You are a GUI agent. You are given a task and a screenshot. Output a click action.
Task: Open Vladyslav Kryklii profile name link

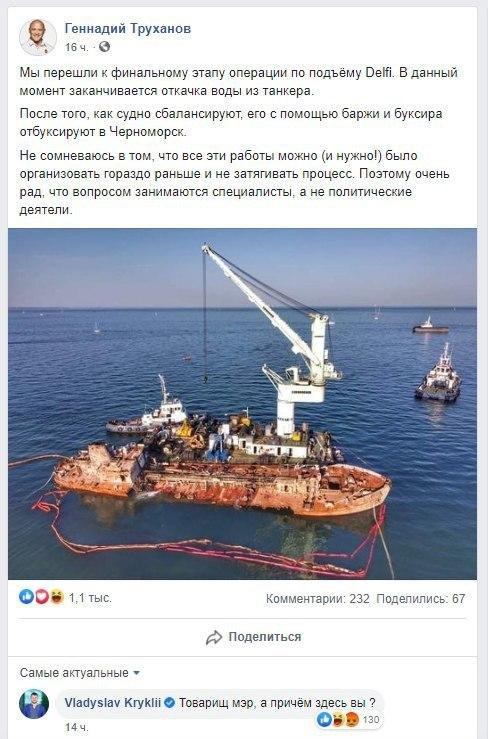click(113, 703)
